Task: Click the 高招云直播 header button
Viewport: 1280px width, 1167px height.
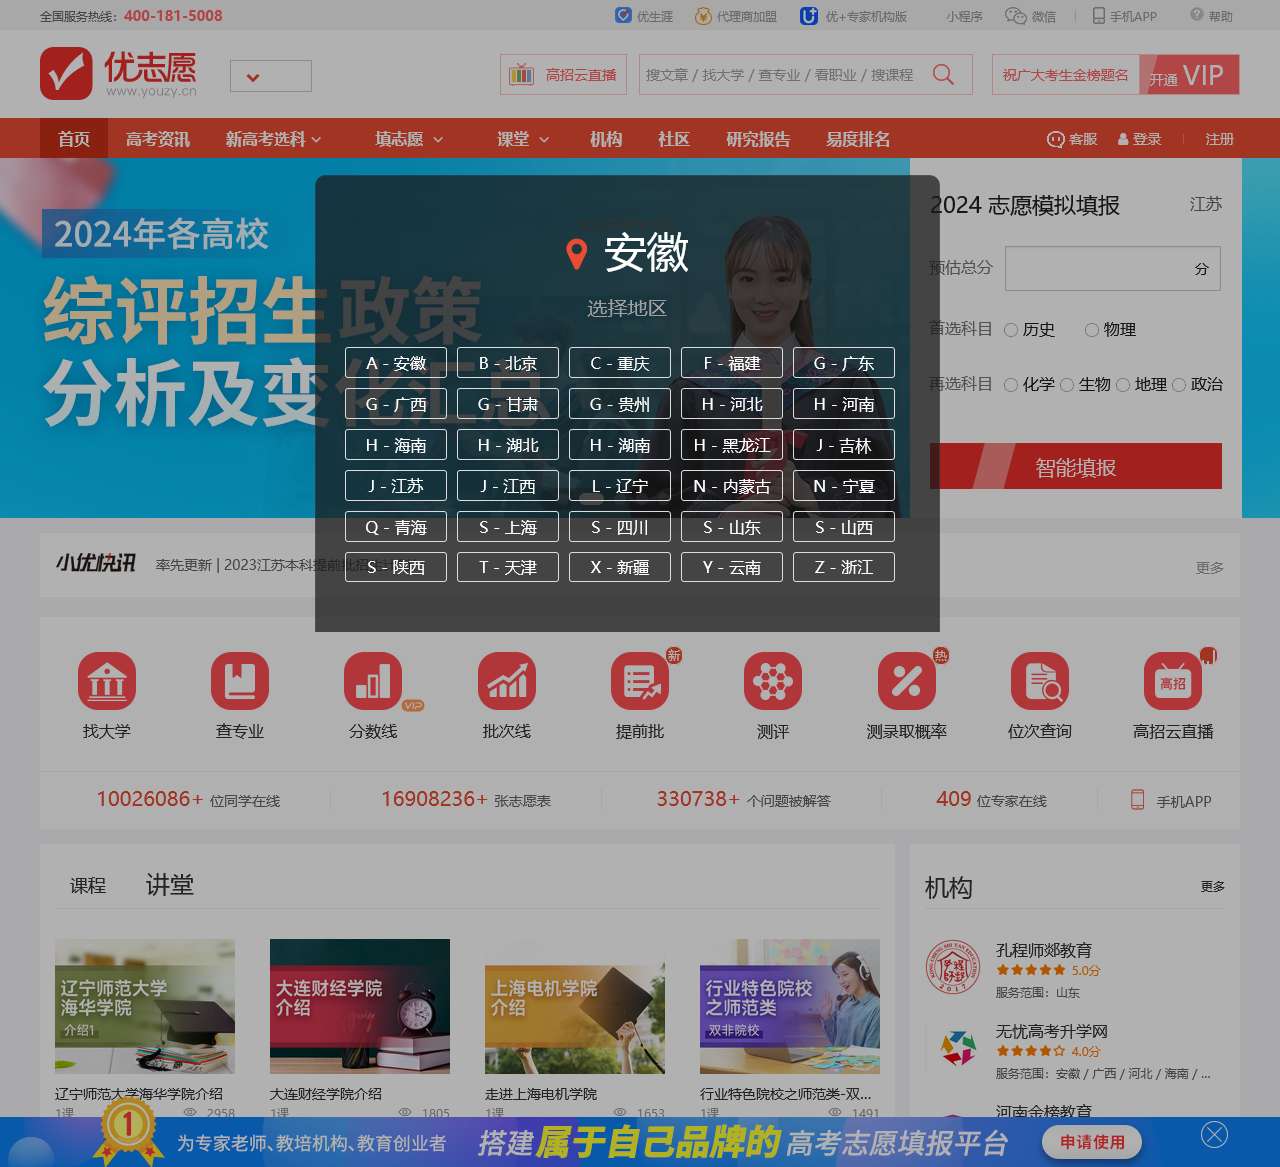Action: click(563, 75)
